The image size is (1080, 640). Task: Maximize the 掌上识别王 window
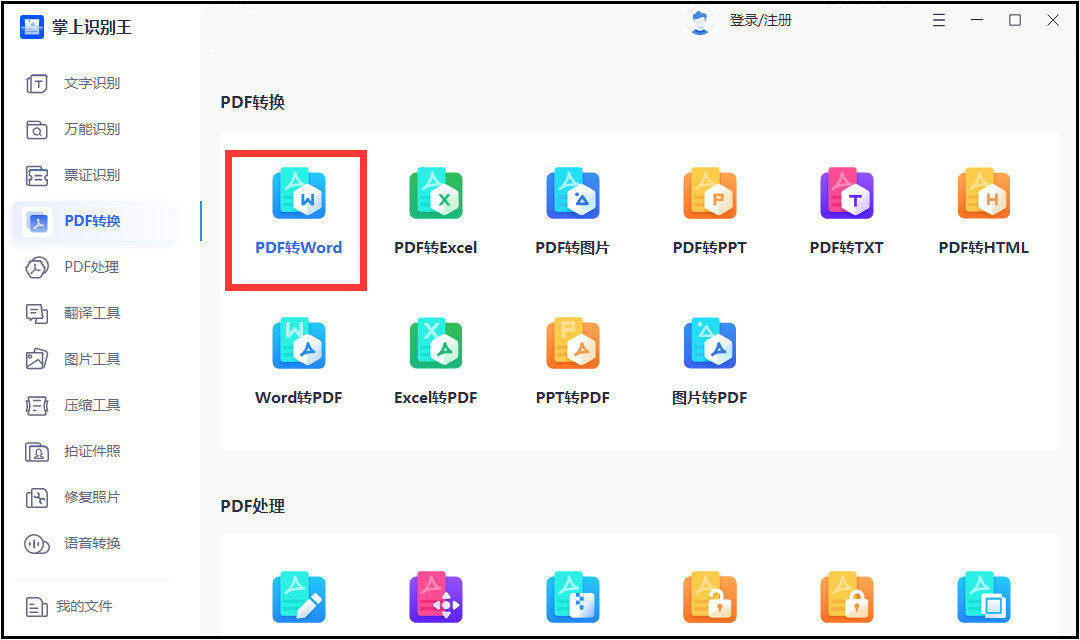coord(1015,20)
